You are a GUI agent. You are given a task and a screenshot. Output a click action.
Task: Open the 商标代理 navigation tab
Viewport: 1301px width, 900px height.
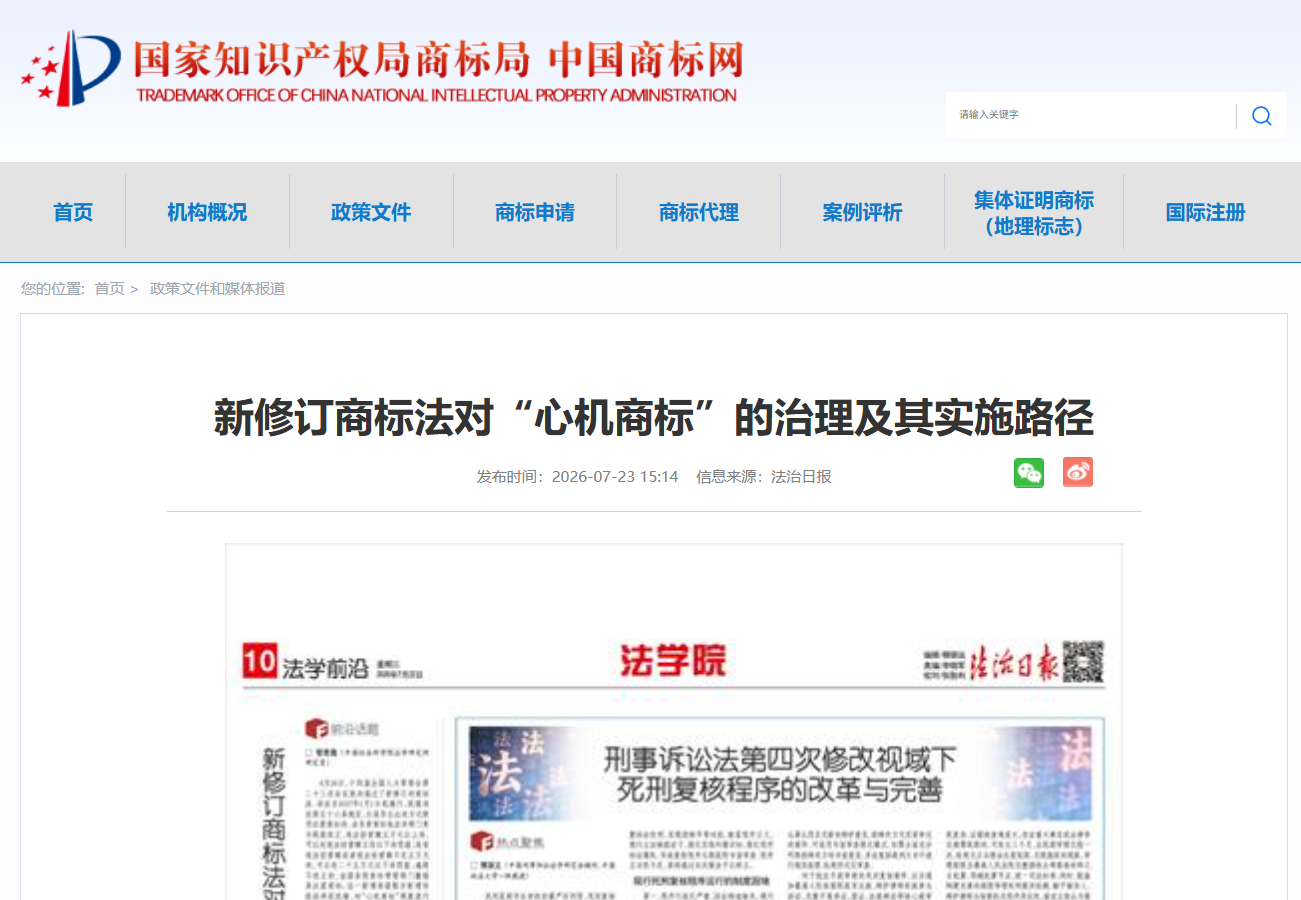tap(699, 212)
